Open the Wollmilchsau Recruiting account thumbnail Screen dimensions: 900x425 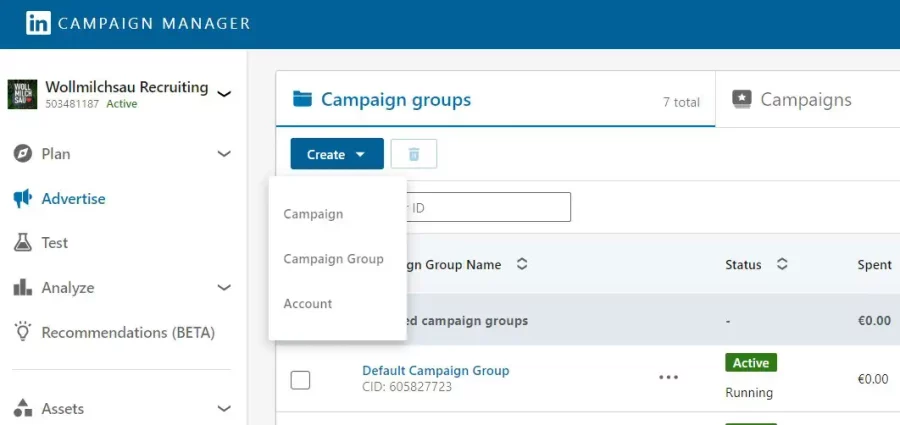pyautogui.click(x=22, y=94)
